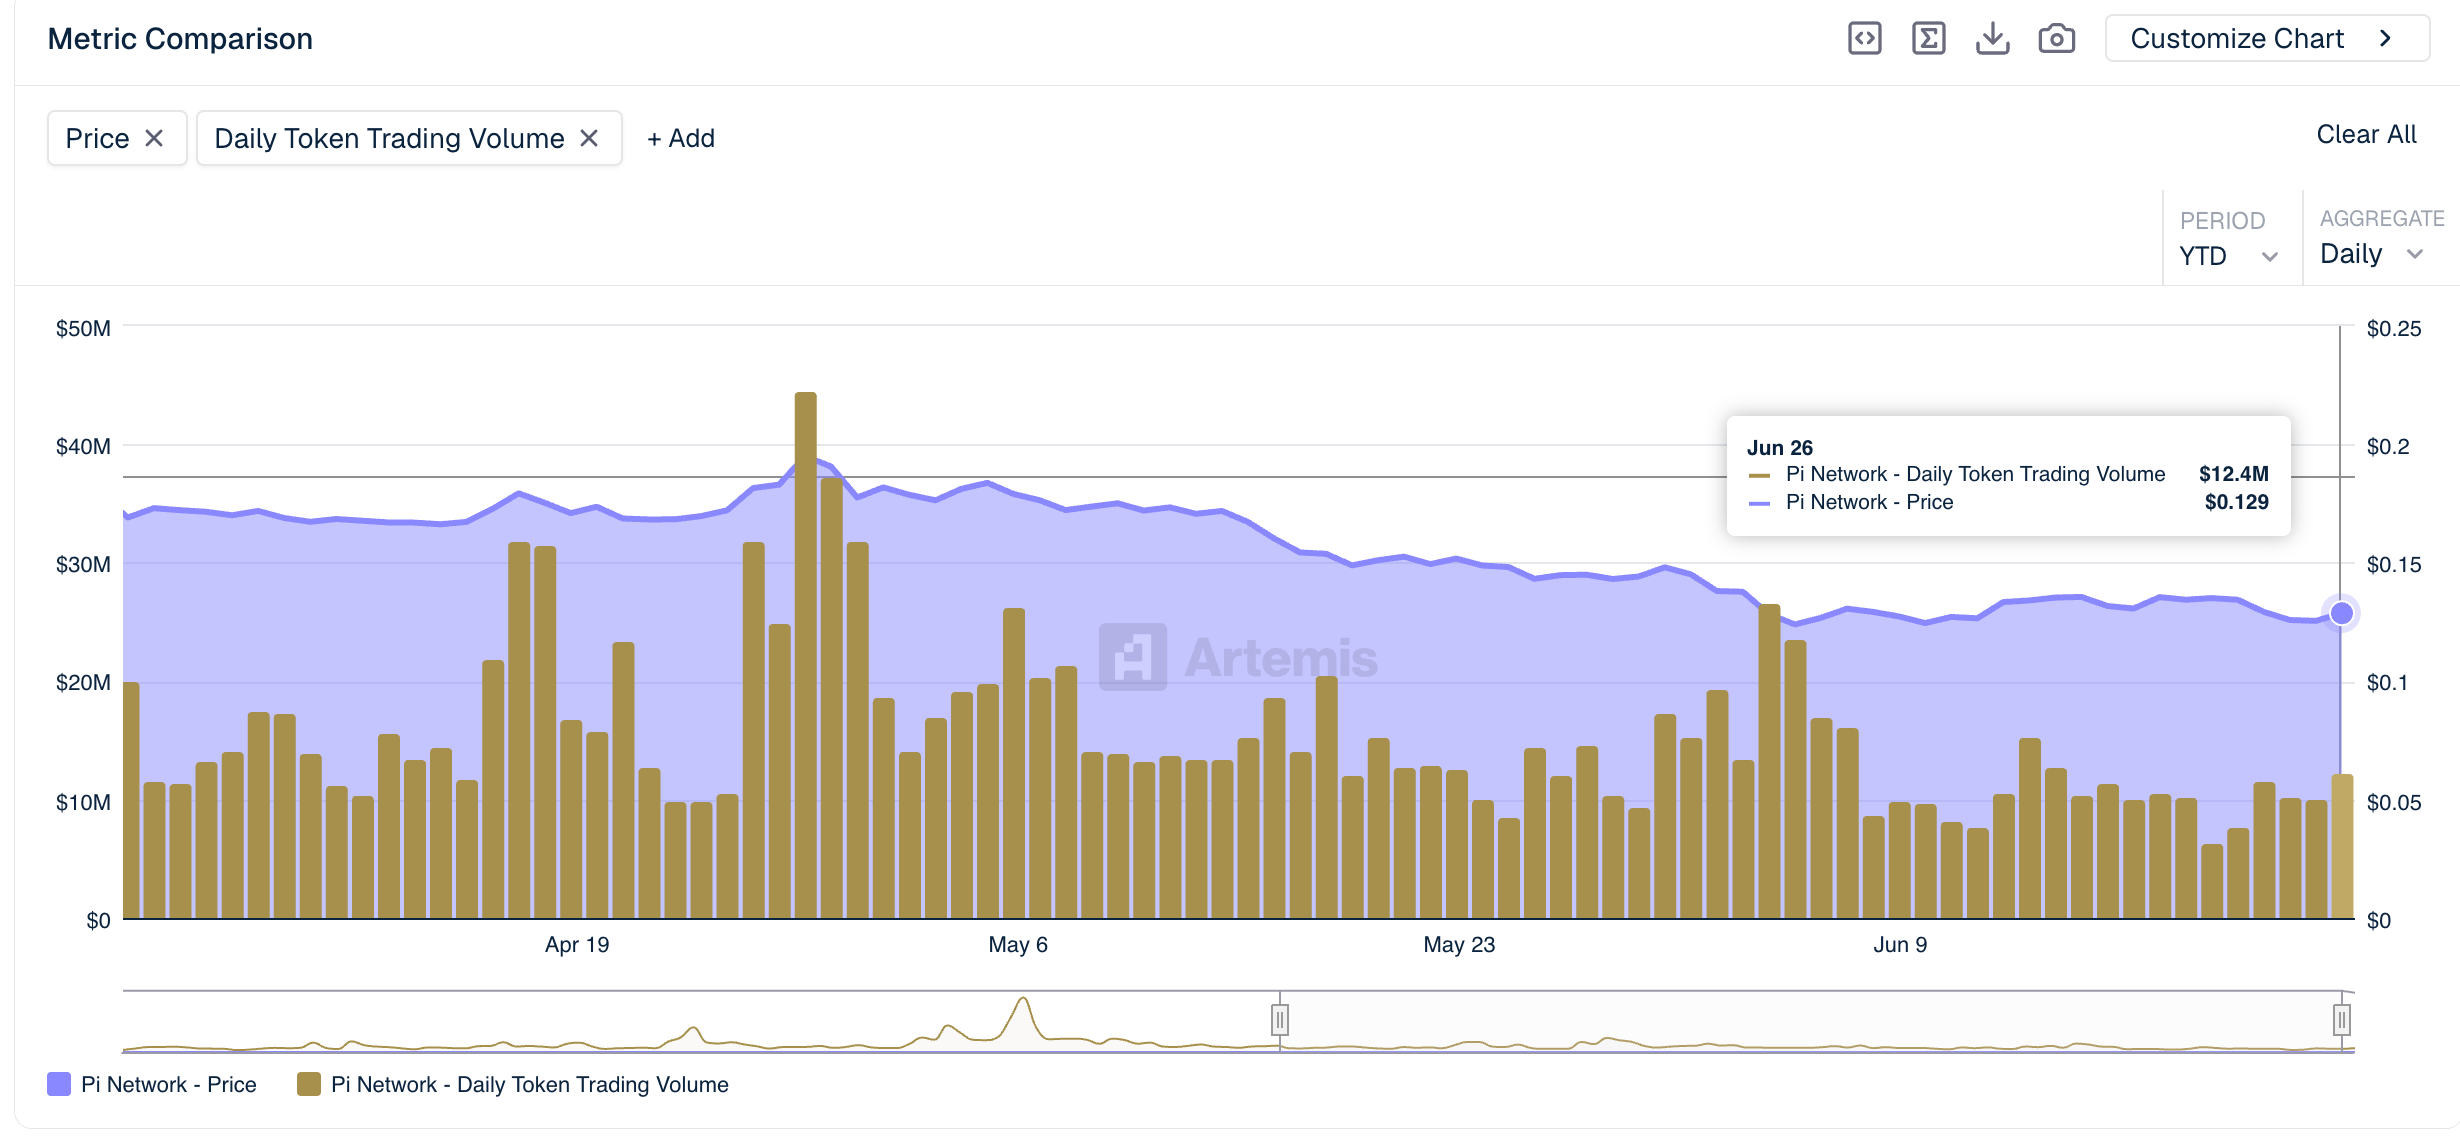Click the AGGREGATE label text
Image resolution: width=2460 pixels, height=1136 pixels.
tap(2382, 219)
